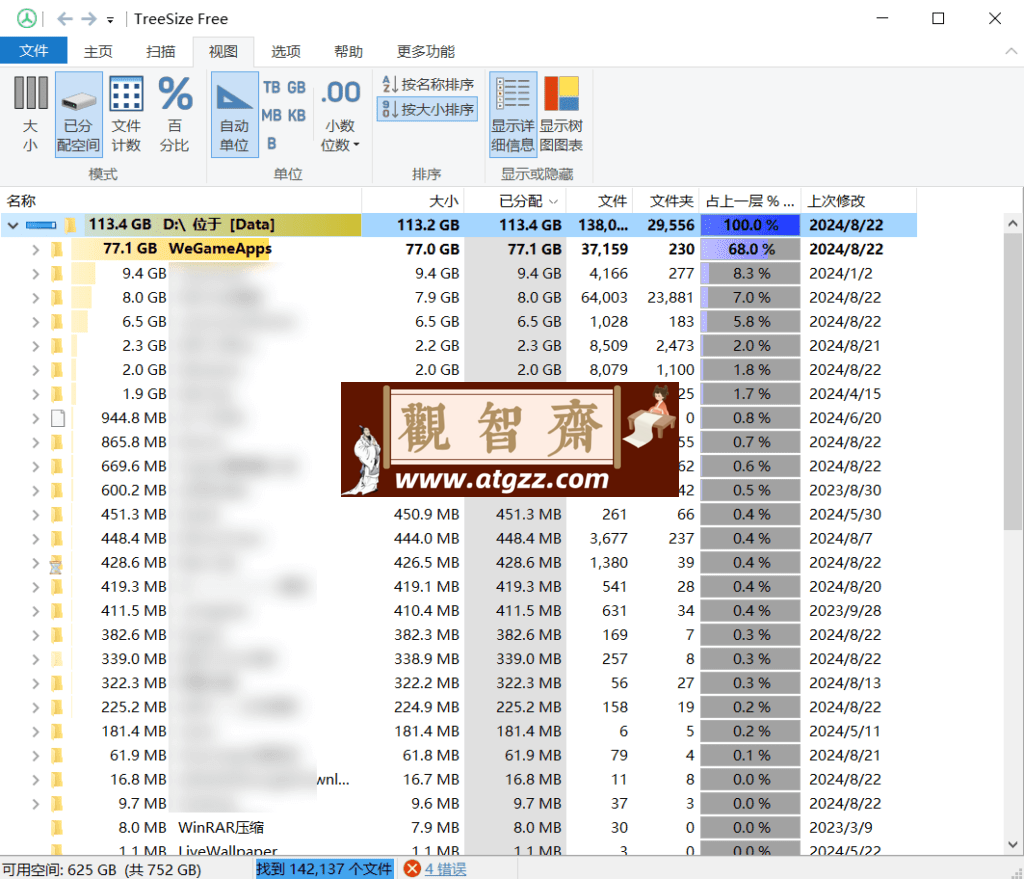This screenshot has height=879, width=1024.
Task: Select the 451.3 MB folder's yellow icon
Action: tap(57, 515)
